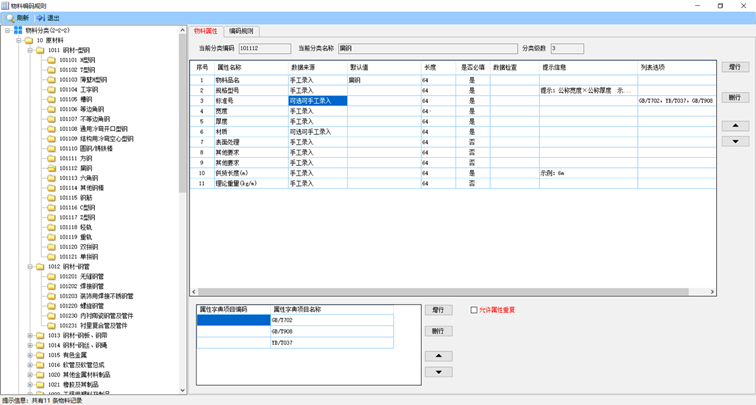Click folder icon of 101110
The height and width of the screenshot is (405, 756).
click(x=52, y=148)
